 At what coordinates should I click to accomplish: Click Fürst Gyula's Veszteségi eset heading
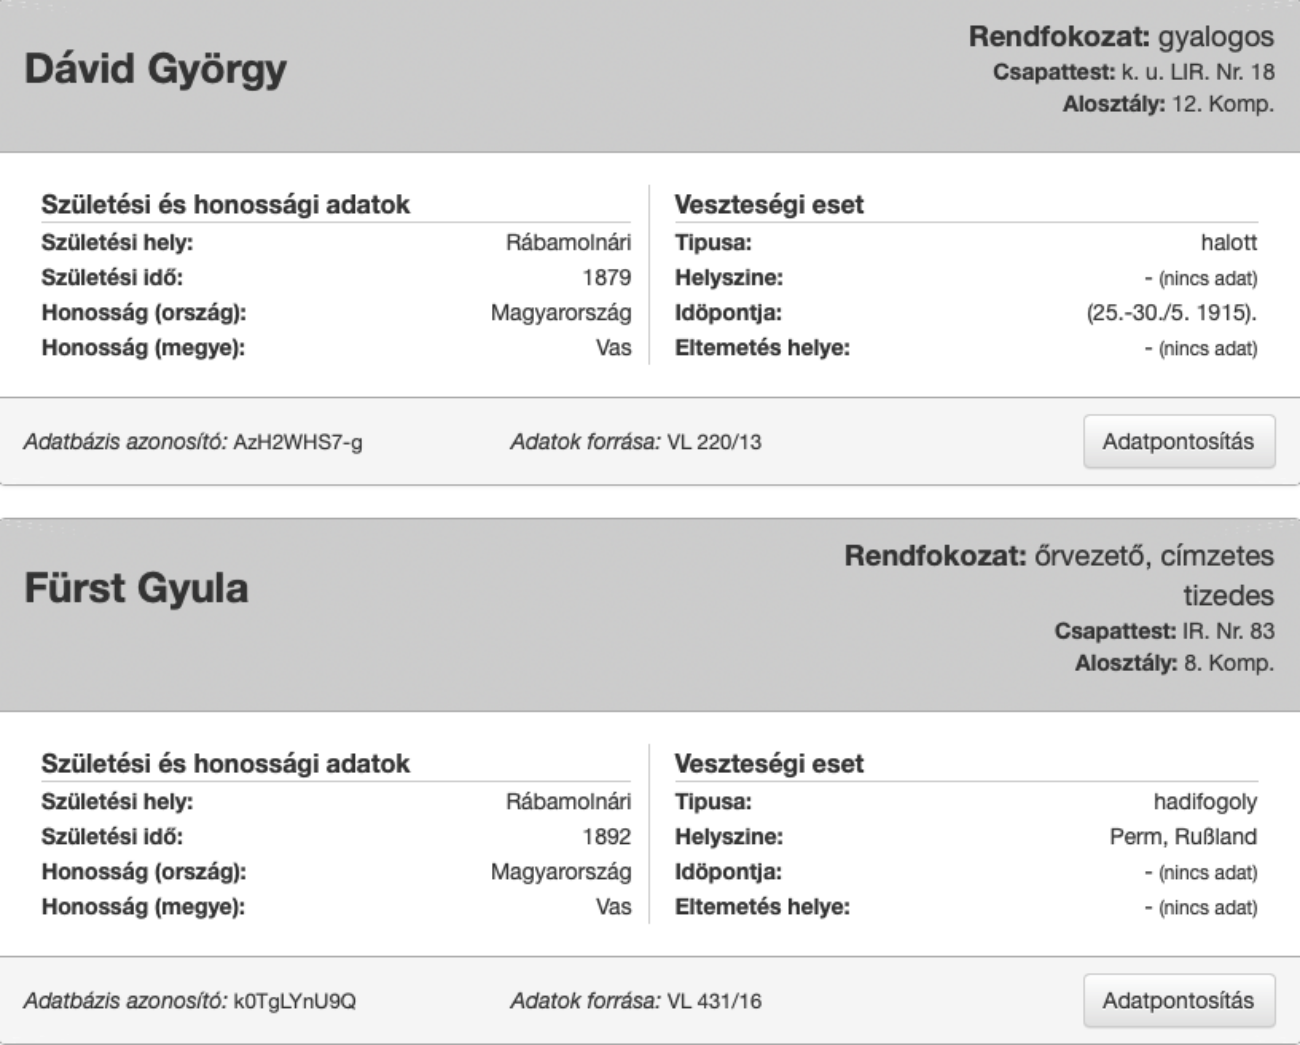click(x=769, y=764)
